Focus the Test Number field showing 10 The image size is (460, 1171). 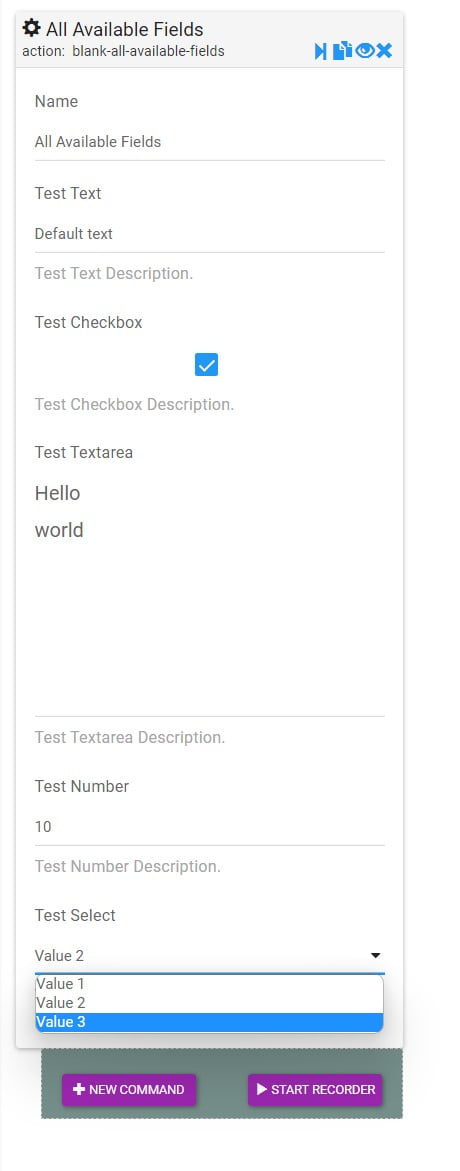[x=209, y=827]
